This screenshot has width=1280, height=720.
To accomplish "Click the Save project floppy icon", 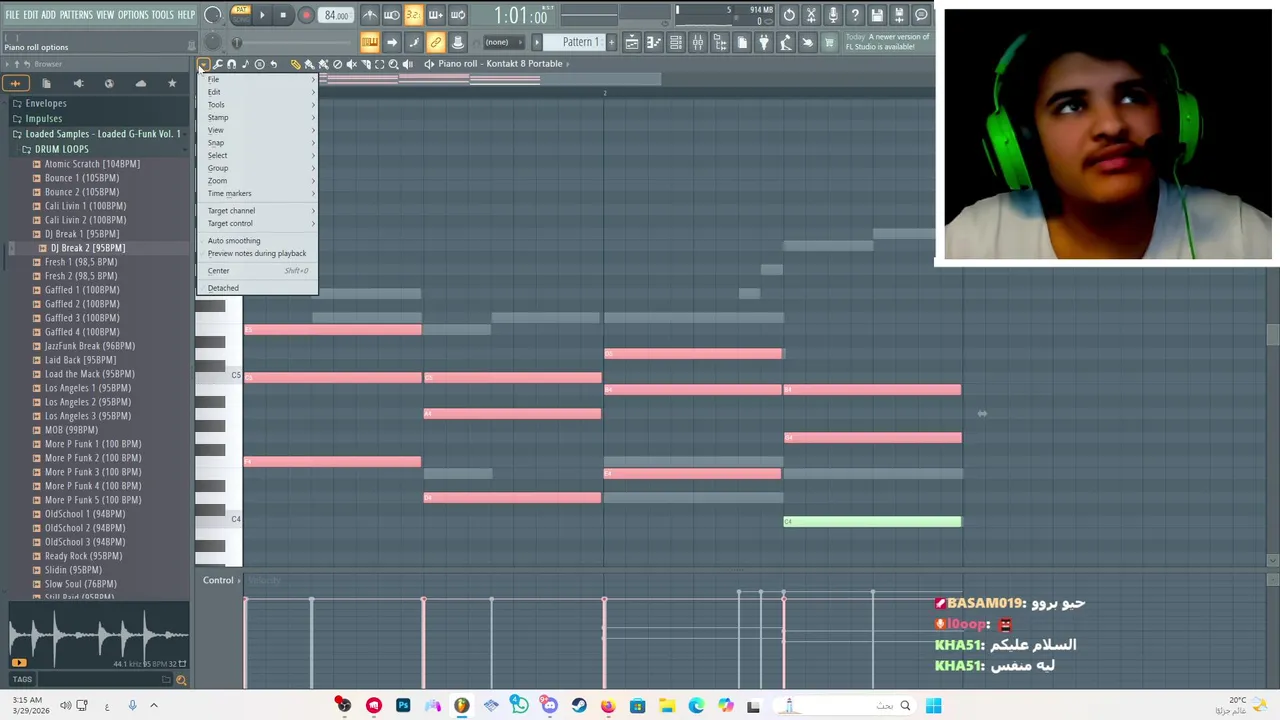I will coord(877,15).
